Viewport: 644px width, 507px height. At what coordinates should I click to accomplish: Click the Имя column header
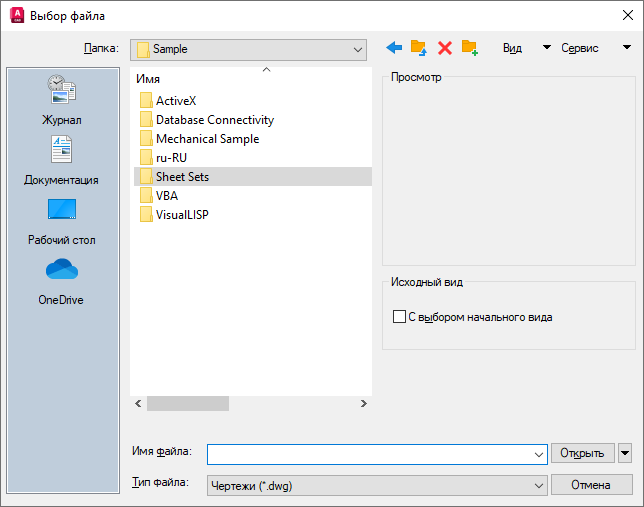[148, 79]
